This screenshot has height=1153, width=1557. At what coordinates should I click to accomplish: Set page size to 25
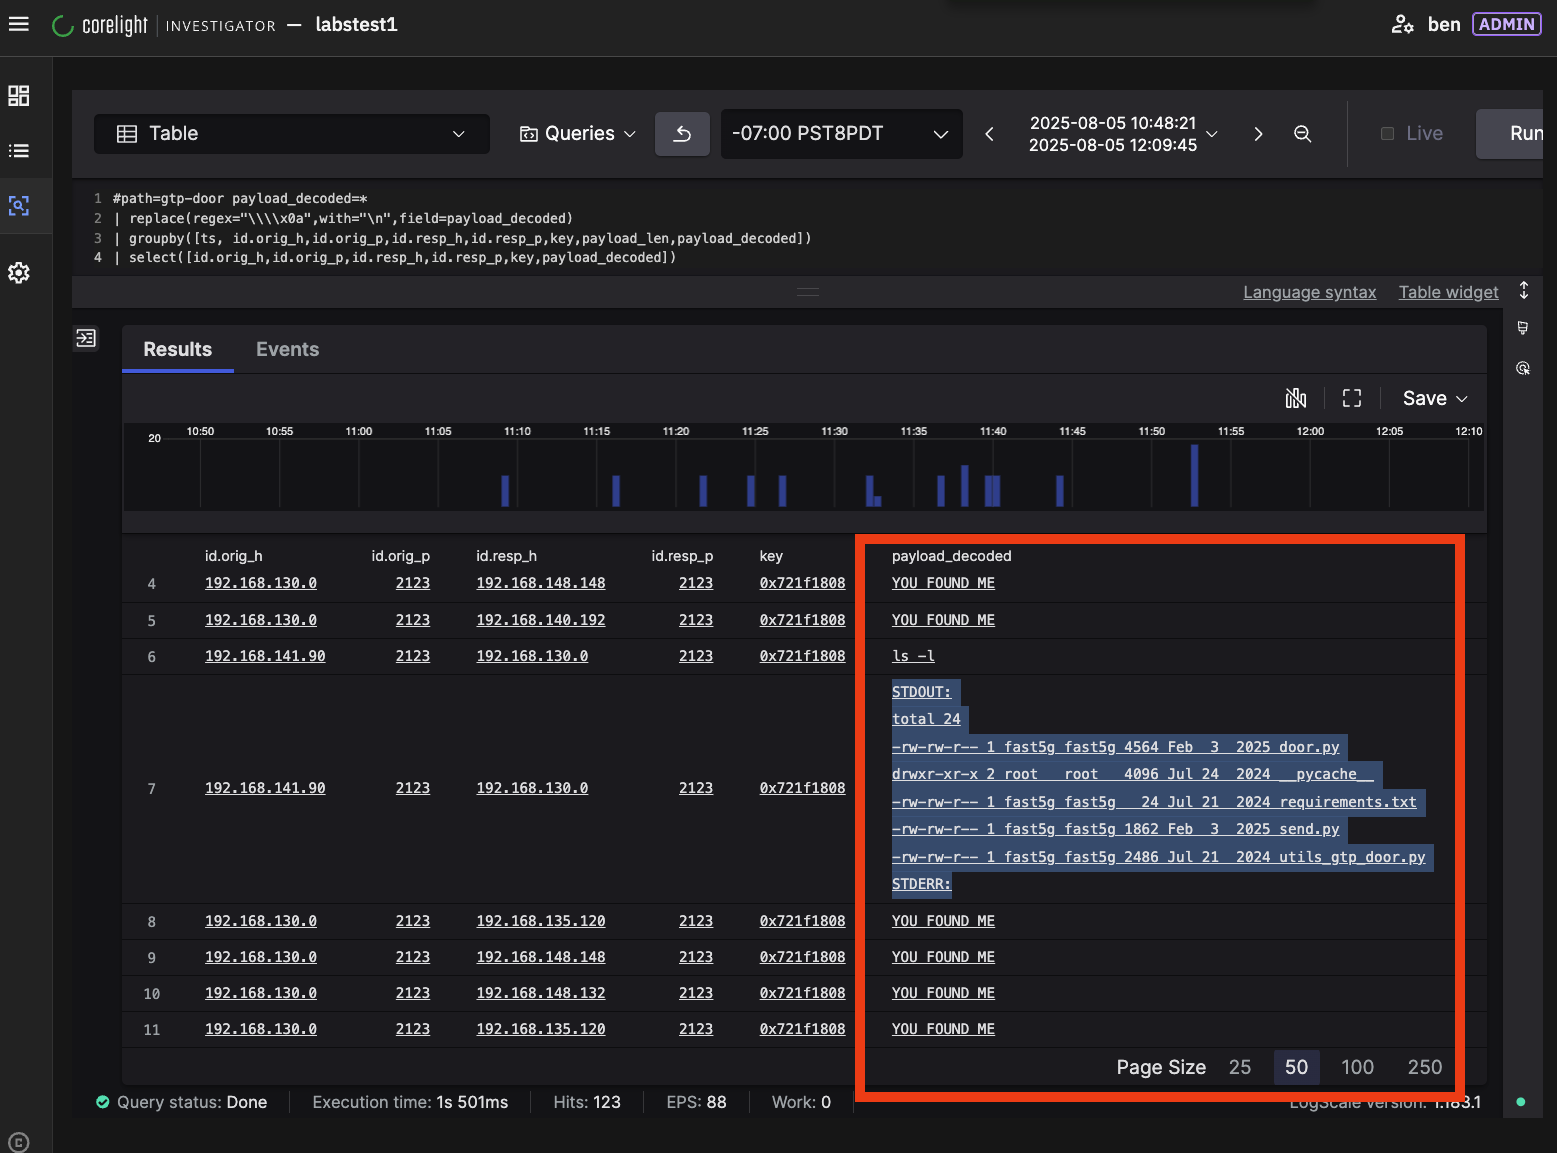[1240, 1067]
